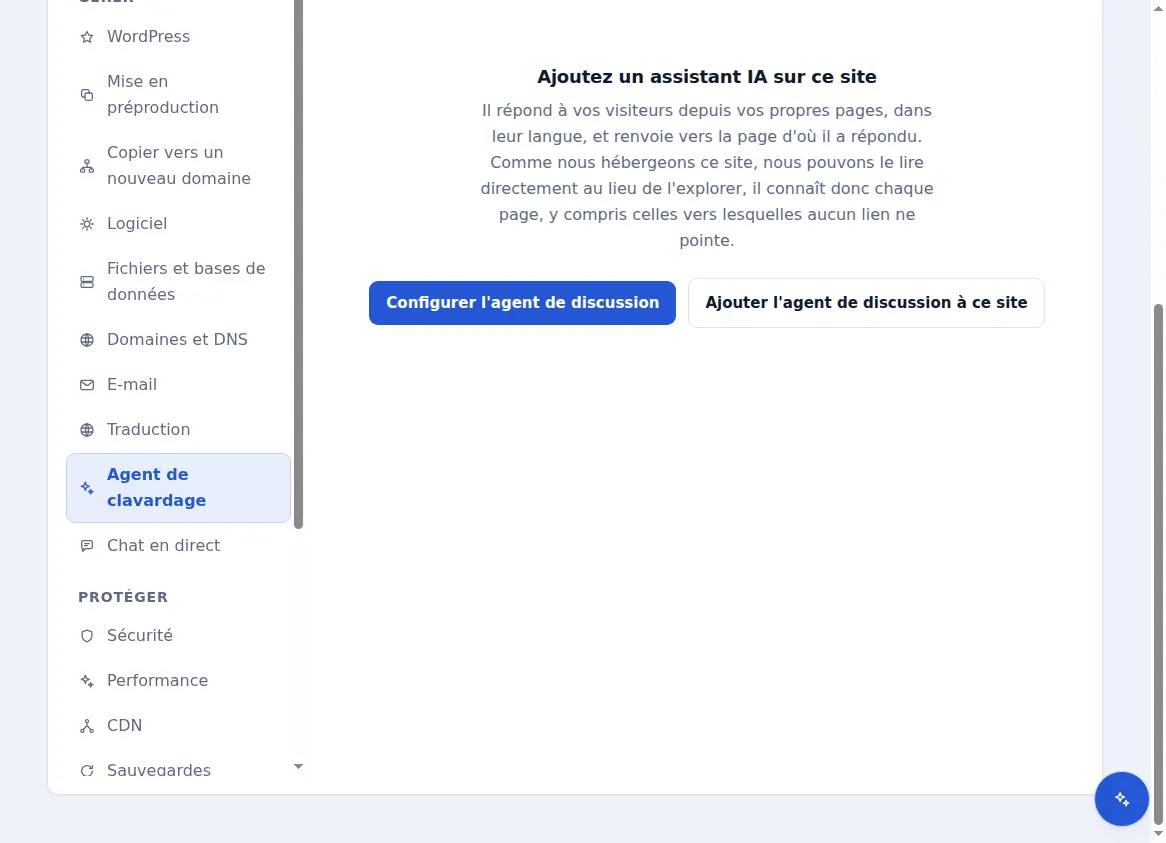Go to Mise en préproduction
The height and width of the screenshot is (843, 1166).
click(x=178, y=94)
